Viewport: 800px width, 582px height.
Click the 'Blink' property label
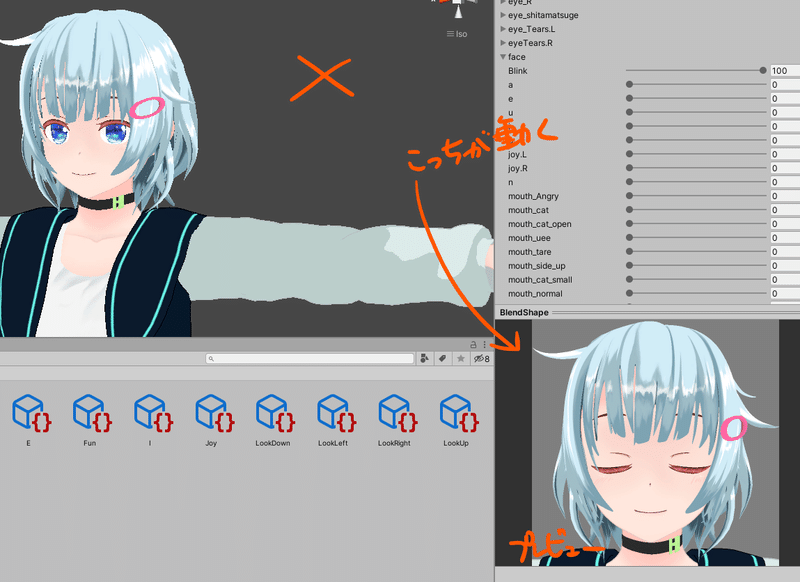click(518, 71)
